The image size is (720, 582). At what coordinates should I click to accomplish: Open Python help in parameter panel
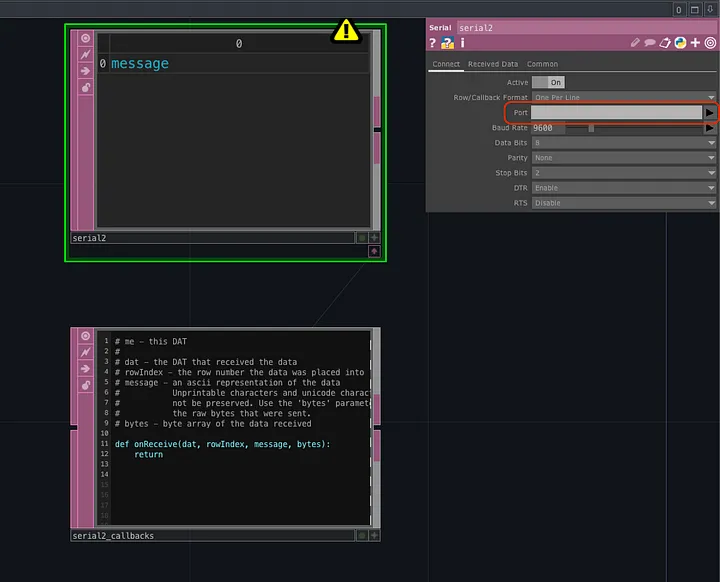[447, 43]
